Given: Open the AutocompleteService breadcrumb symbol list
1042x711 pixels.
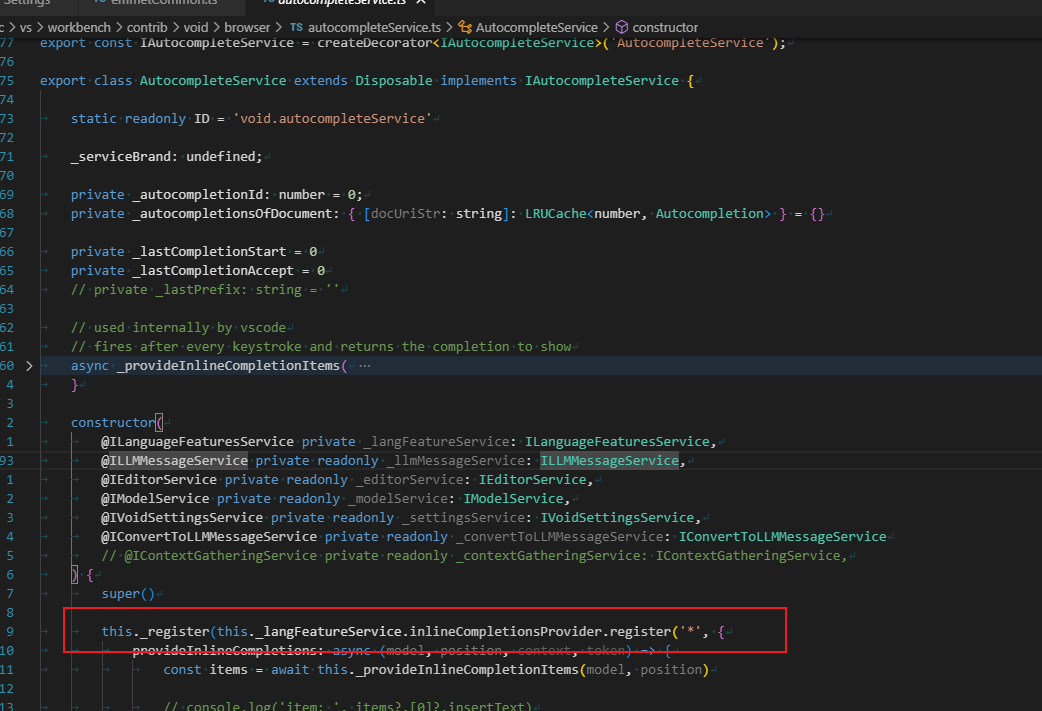Looking at the screenshot, I should [x=537, y=27].
